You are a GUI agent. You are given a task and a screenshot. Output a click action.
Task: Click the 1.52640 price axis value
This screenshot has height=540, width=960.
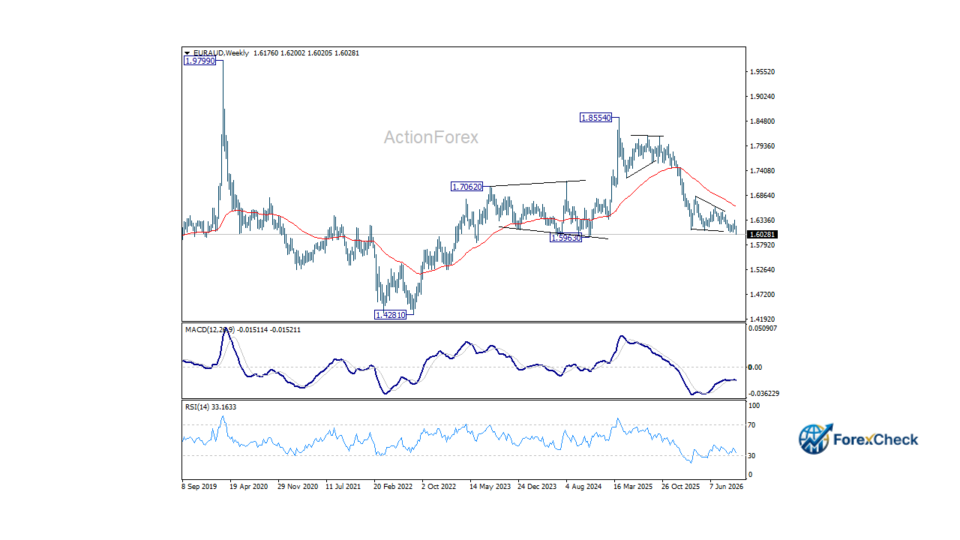(762, 269)
